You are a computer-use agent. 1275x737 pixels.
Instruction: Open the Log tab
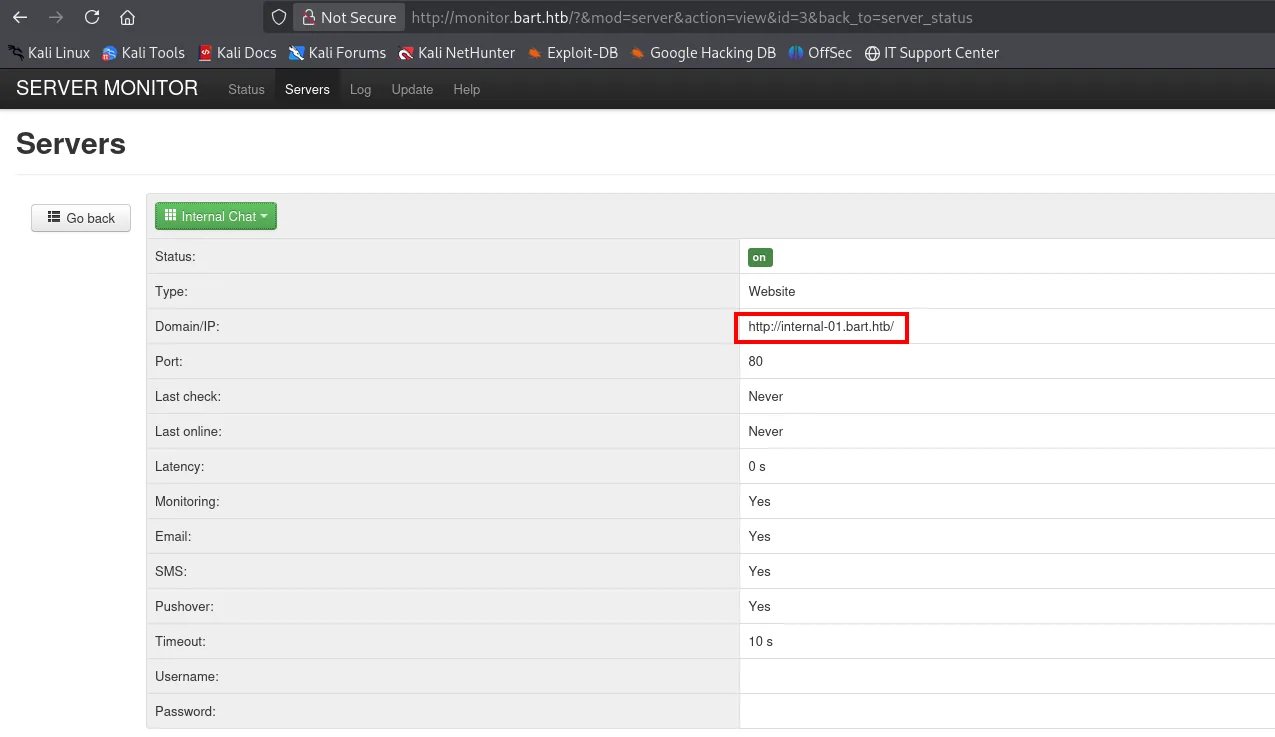360,89
